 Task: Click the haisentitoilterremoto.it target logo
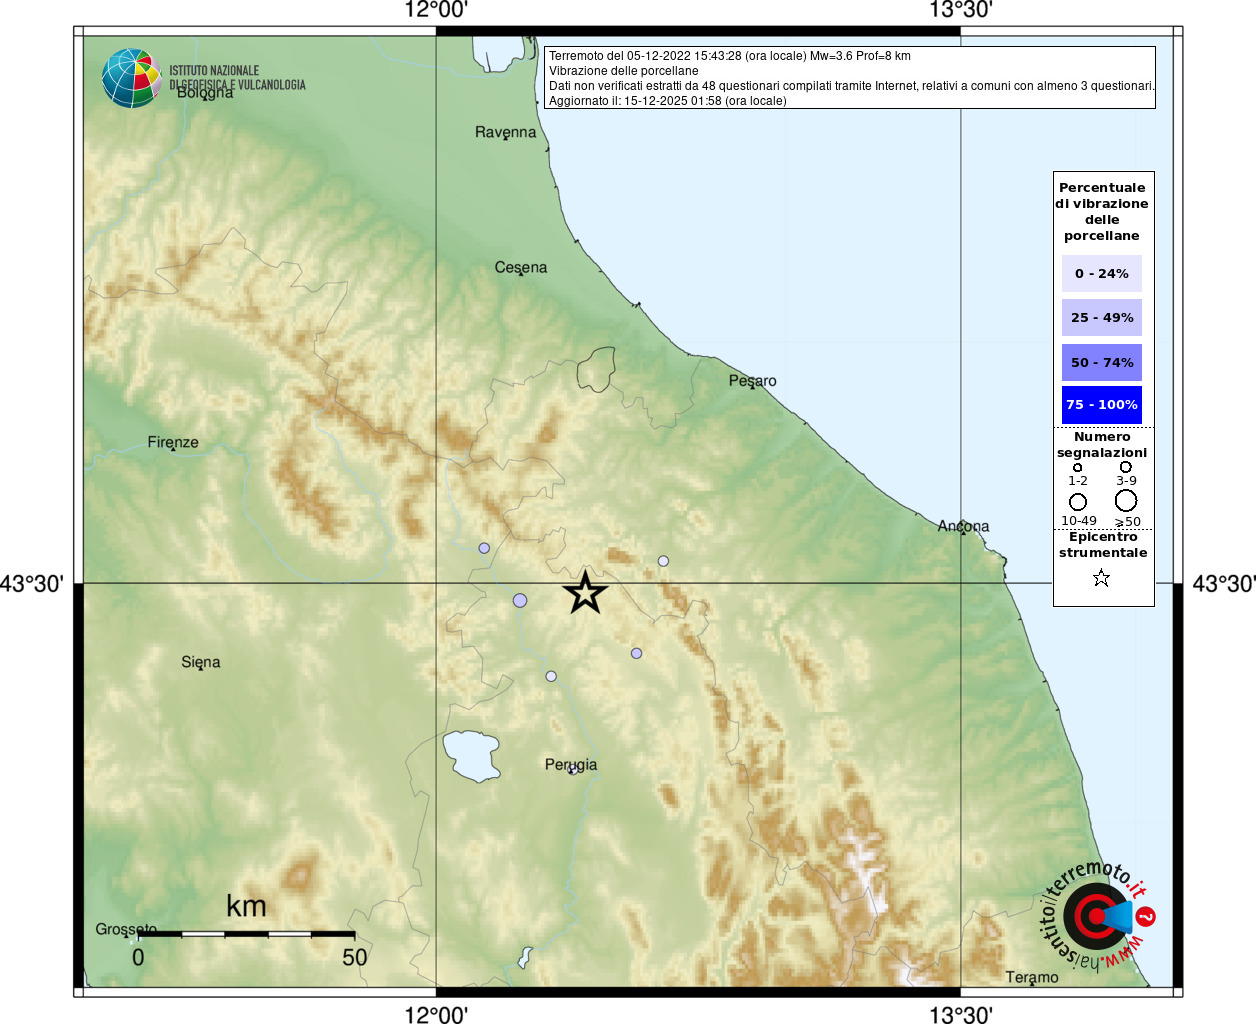[1097, 915]
